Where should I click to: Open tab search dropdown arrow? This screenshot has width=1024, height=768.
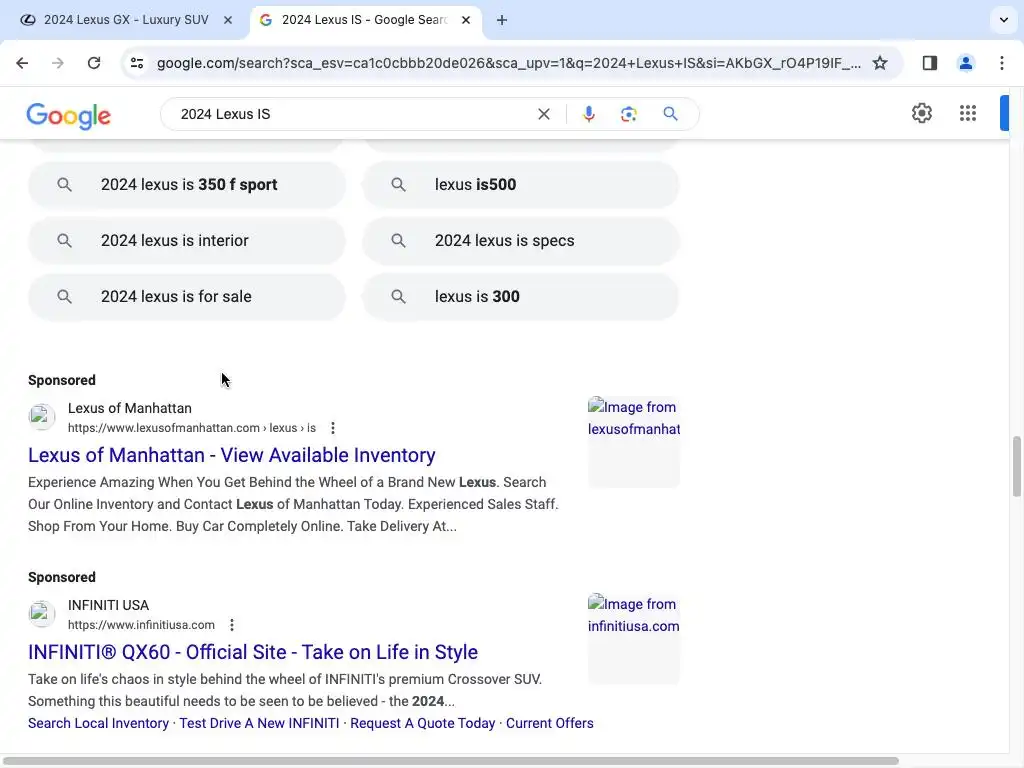click(1004, 20)
